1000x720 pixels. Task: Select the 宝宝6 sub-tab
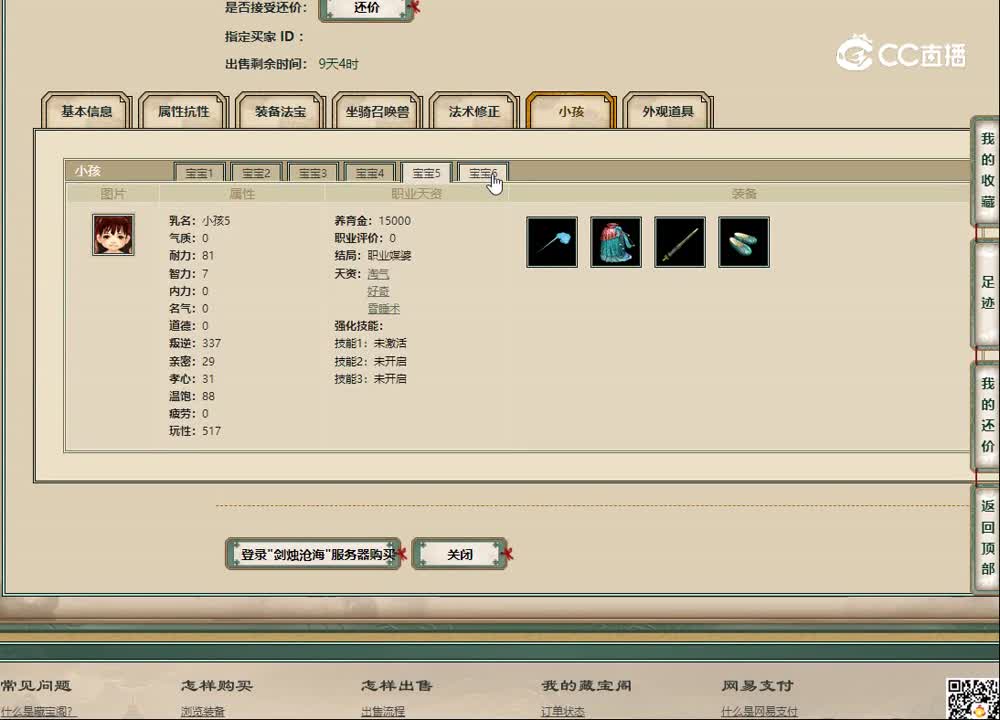pos(483,173)
